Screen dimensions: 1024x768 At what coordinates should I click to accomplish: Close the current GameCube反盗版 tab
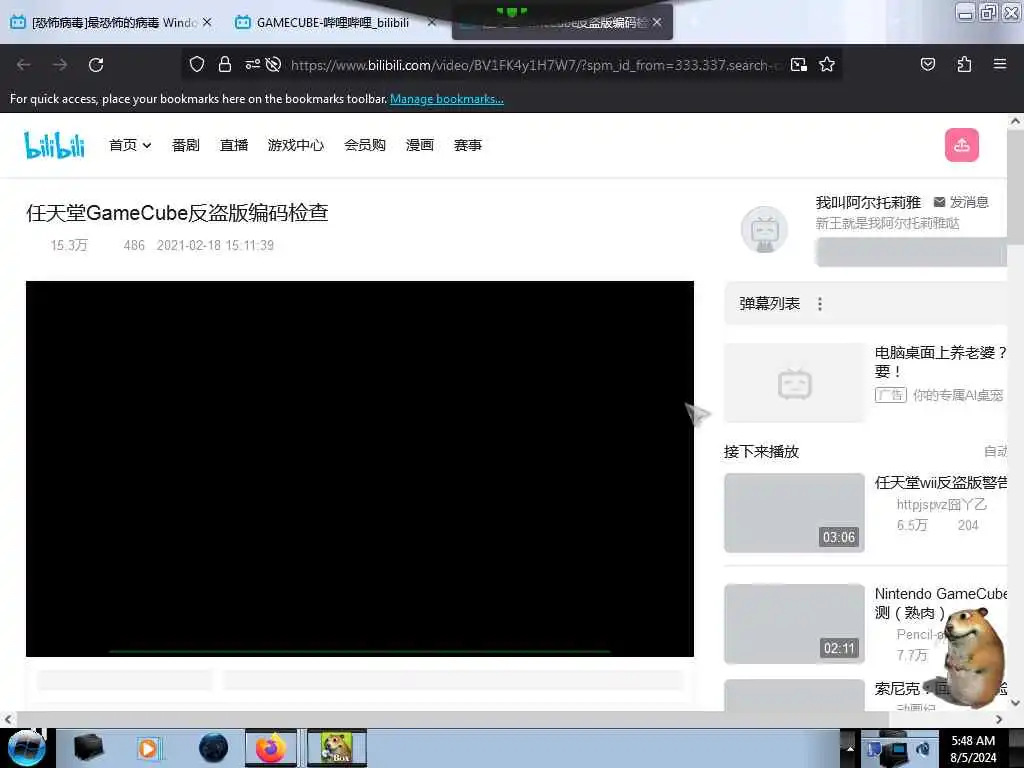657,22
